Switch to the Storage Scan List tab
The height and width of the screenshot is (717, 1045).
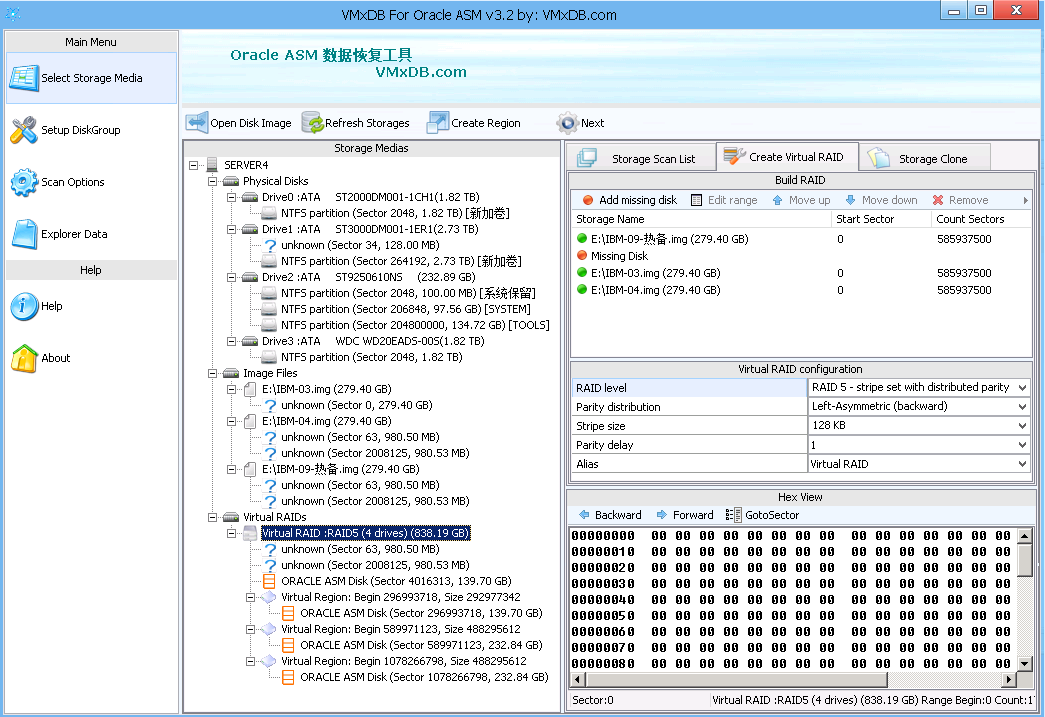(641, 159)
